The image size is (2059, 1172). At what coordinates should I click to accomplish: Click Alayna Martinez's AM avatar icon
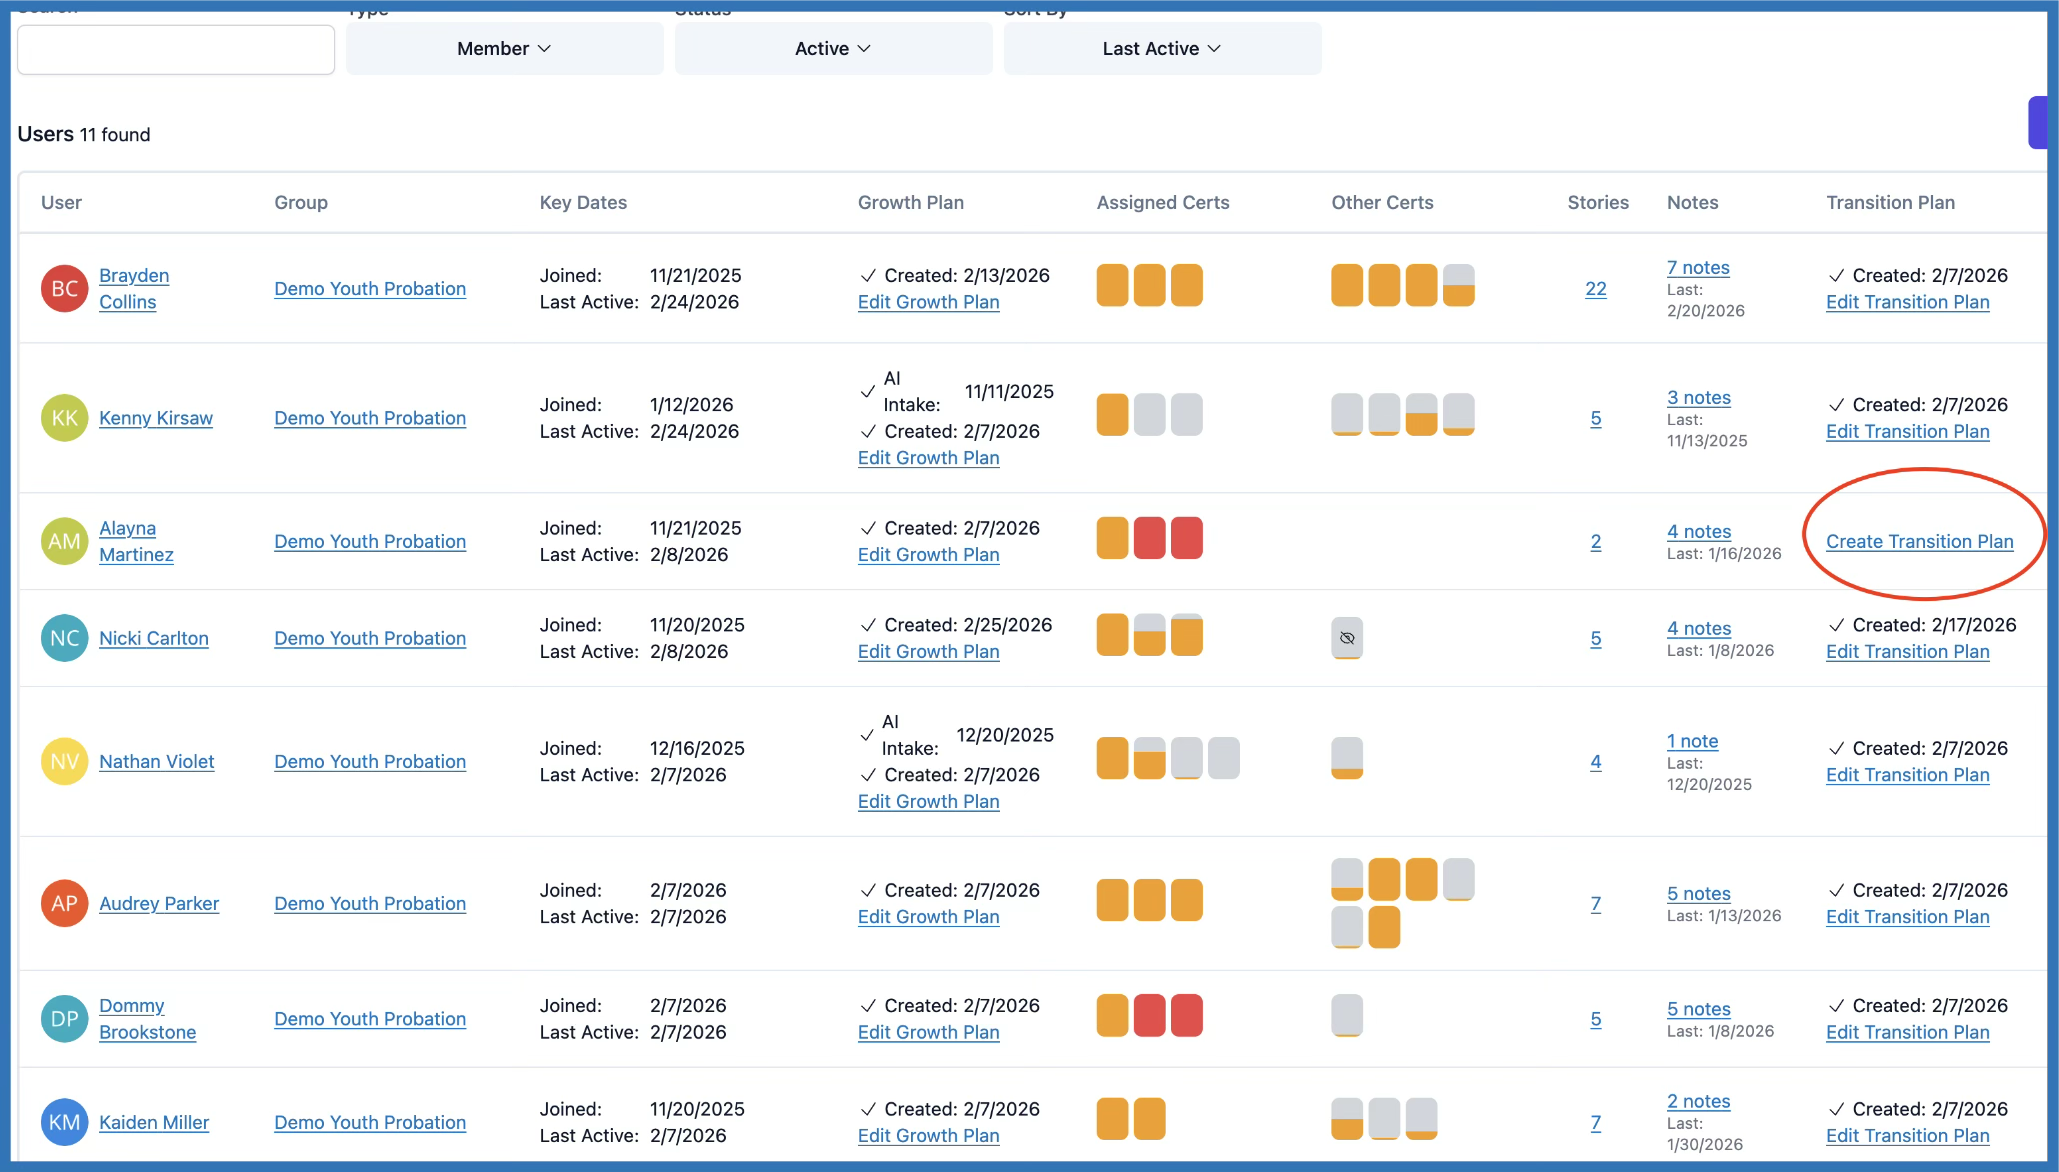pos(64,541)
